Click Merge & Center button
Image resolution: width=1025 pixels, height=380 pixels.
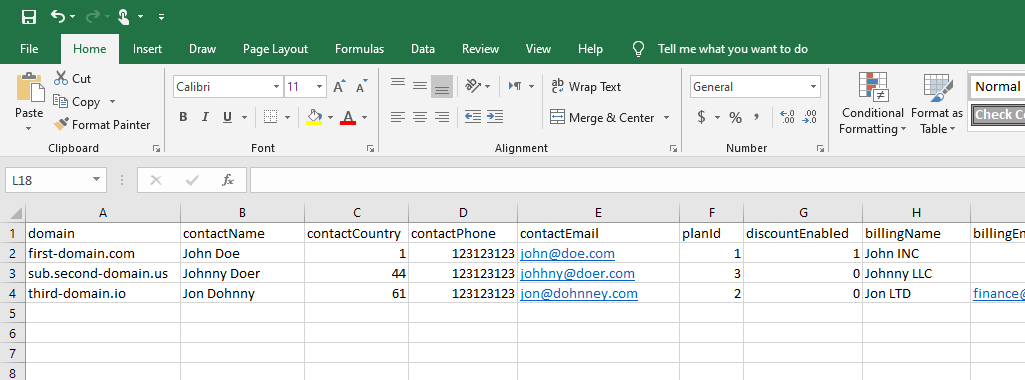pyautogui.click(x=602, y=118)
